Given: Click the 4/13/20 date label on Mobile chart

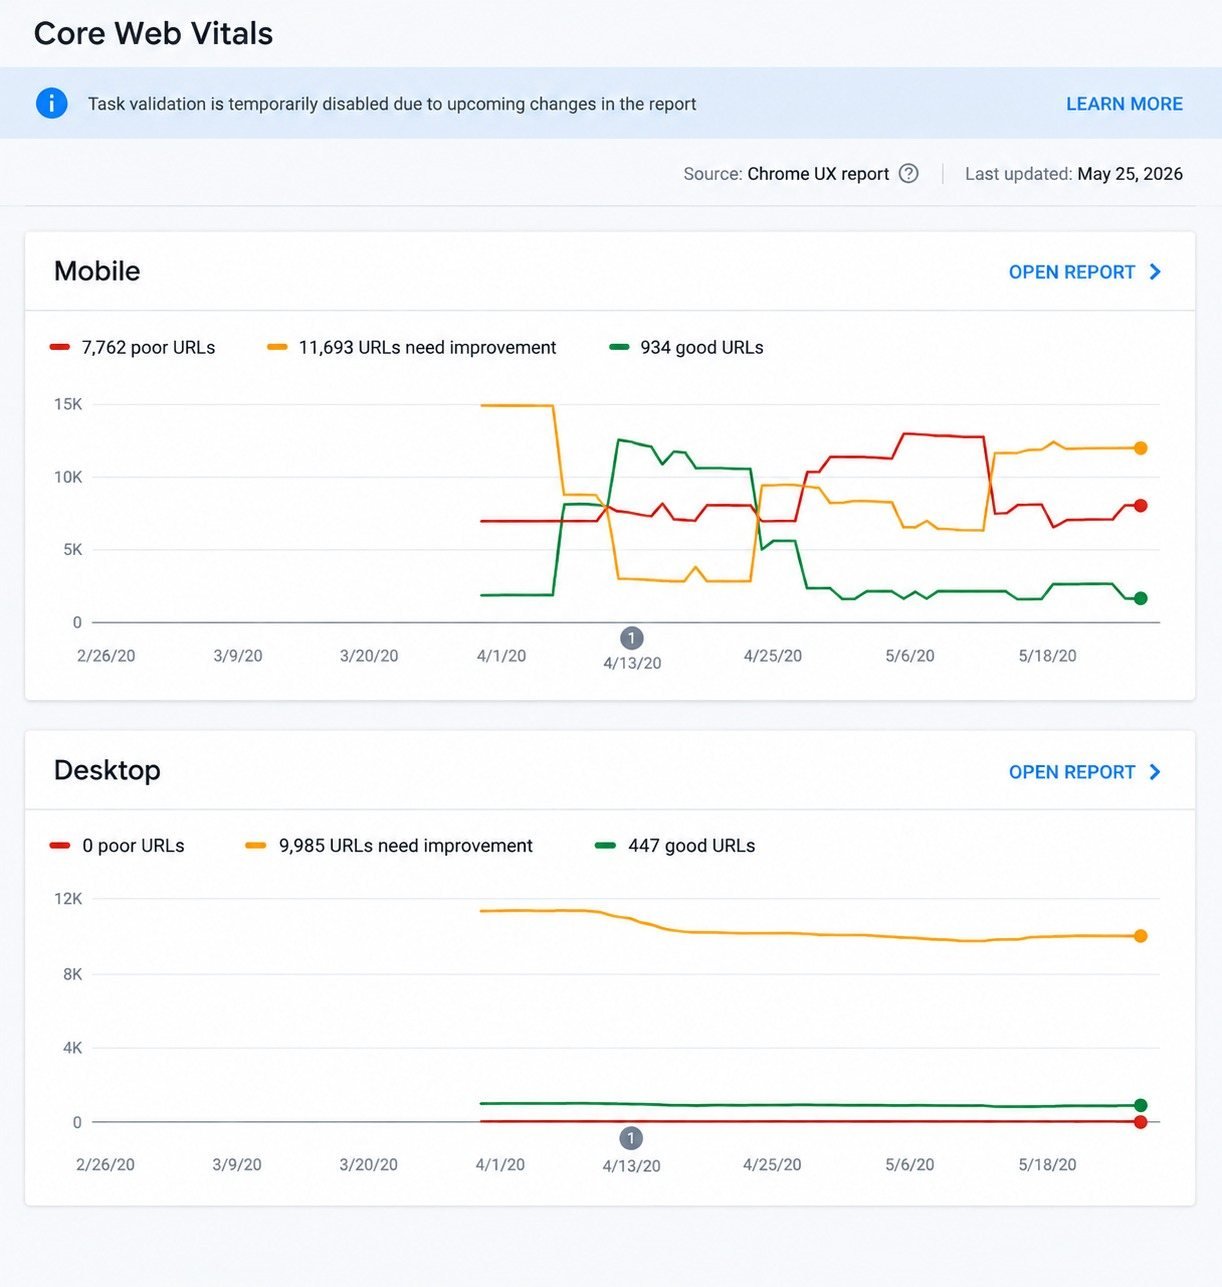Looking at the screenshot, I should [632, 663].
